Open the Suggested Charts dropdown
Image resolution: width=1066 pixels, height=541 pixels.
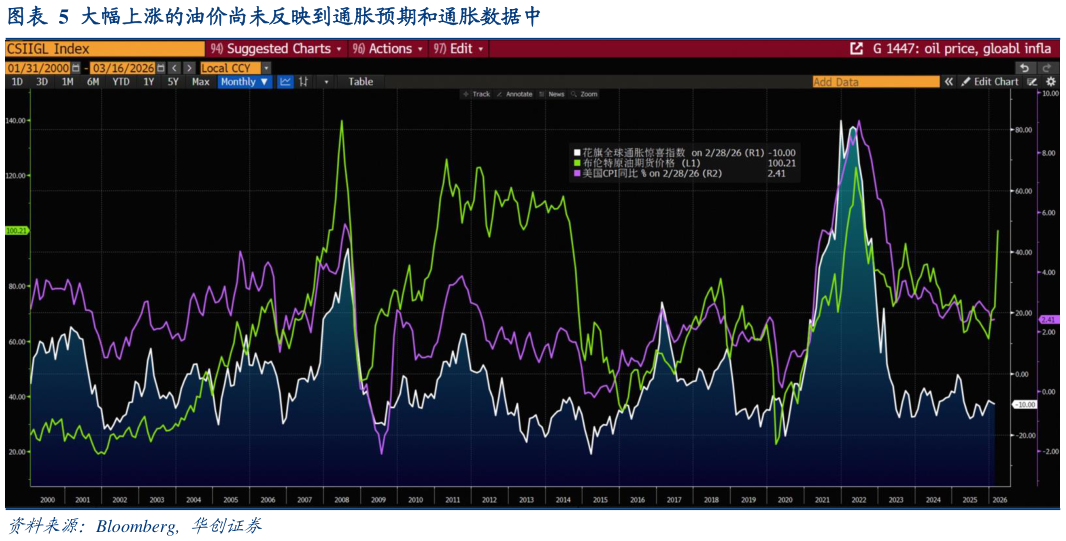277,48
